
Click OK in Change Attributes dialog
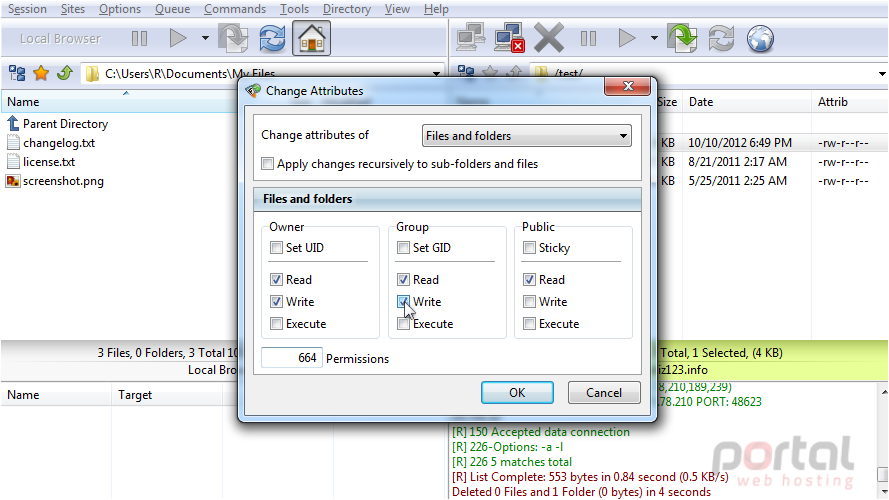517,392
